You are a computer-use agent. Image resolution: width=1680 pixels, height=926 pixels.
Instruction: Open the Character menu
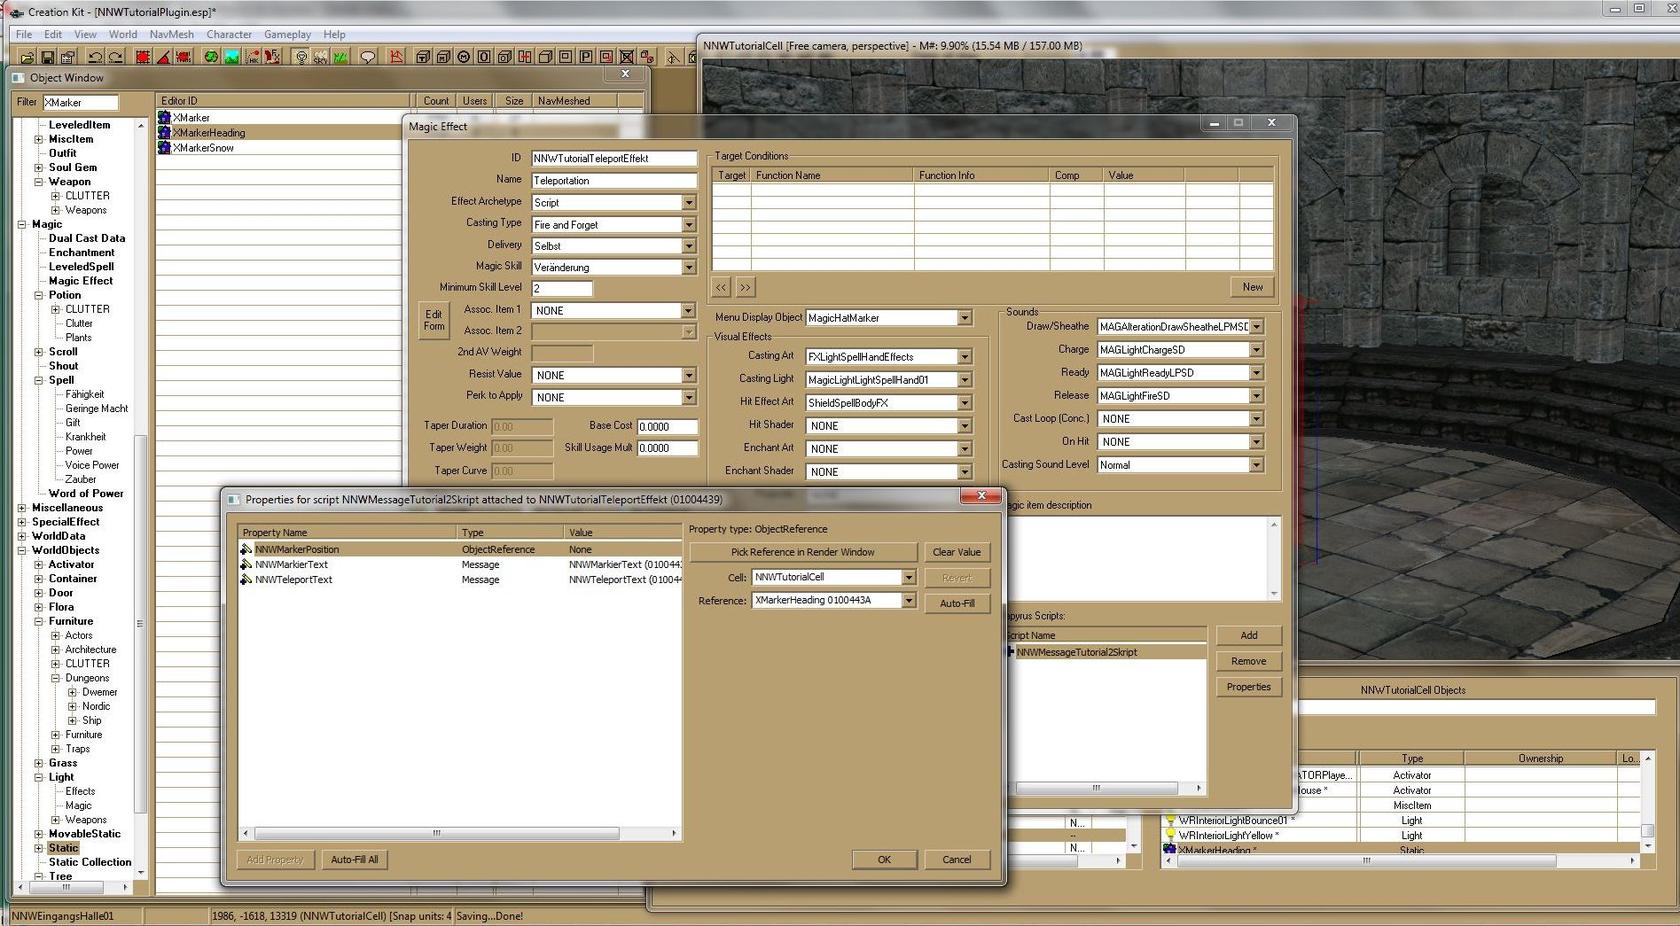(x=229, y=34)
